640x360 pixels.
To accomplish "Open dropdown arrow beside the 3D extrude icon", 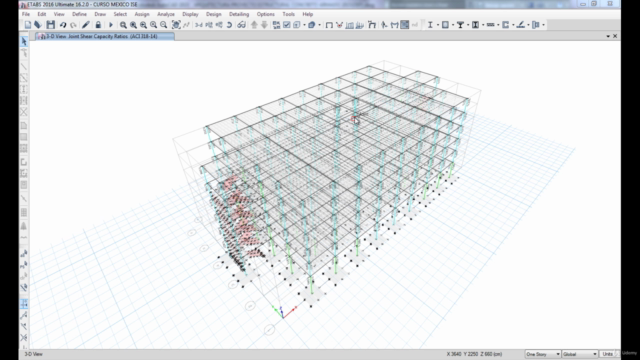I will click(x=319, y=25).
